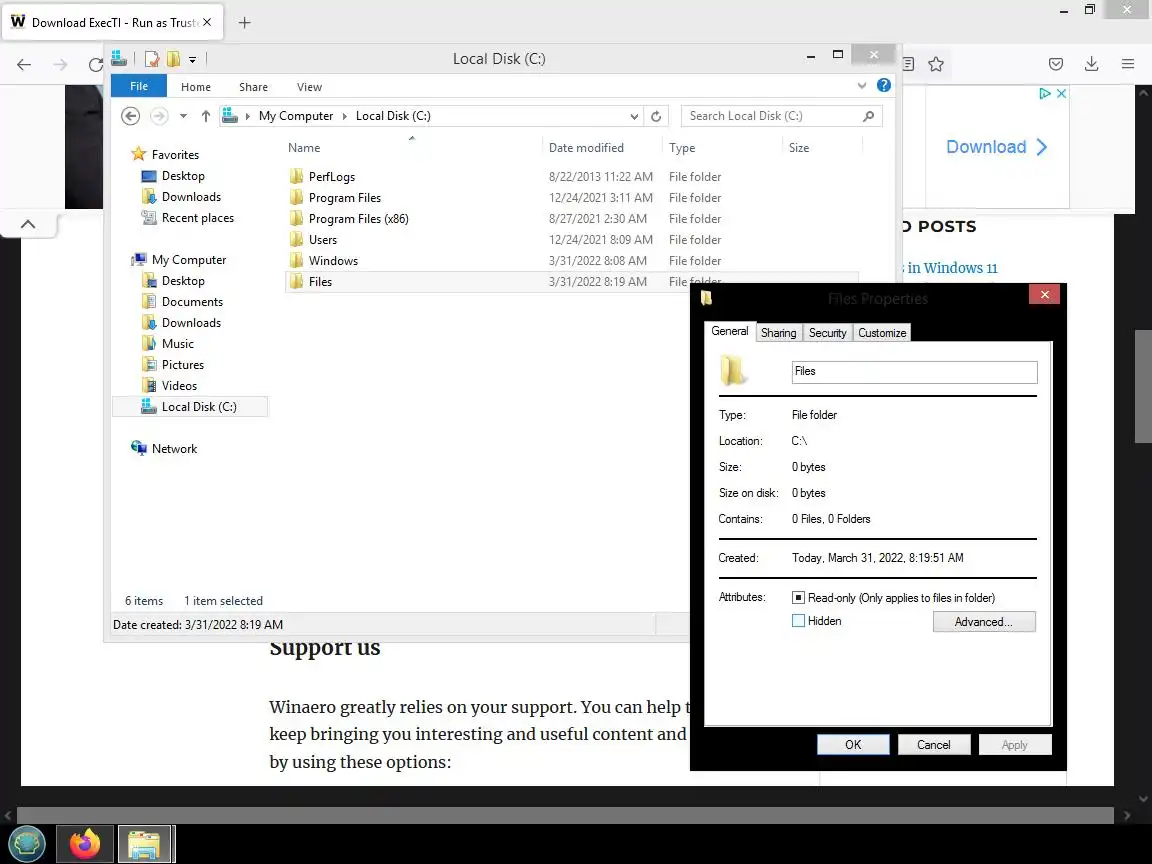Open the File ribbon tab

[x=139, y=86]
